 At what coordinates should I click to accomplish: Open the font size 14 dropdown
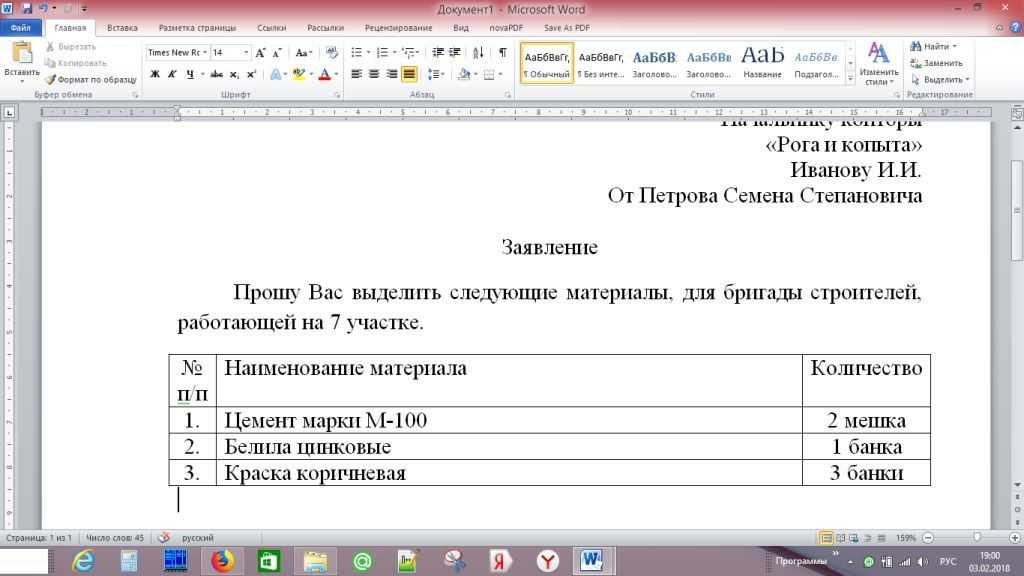click(x=246, y=53)
